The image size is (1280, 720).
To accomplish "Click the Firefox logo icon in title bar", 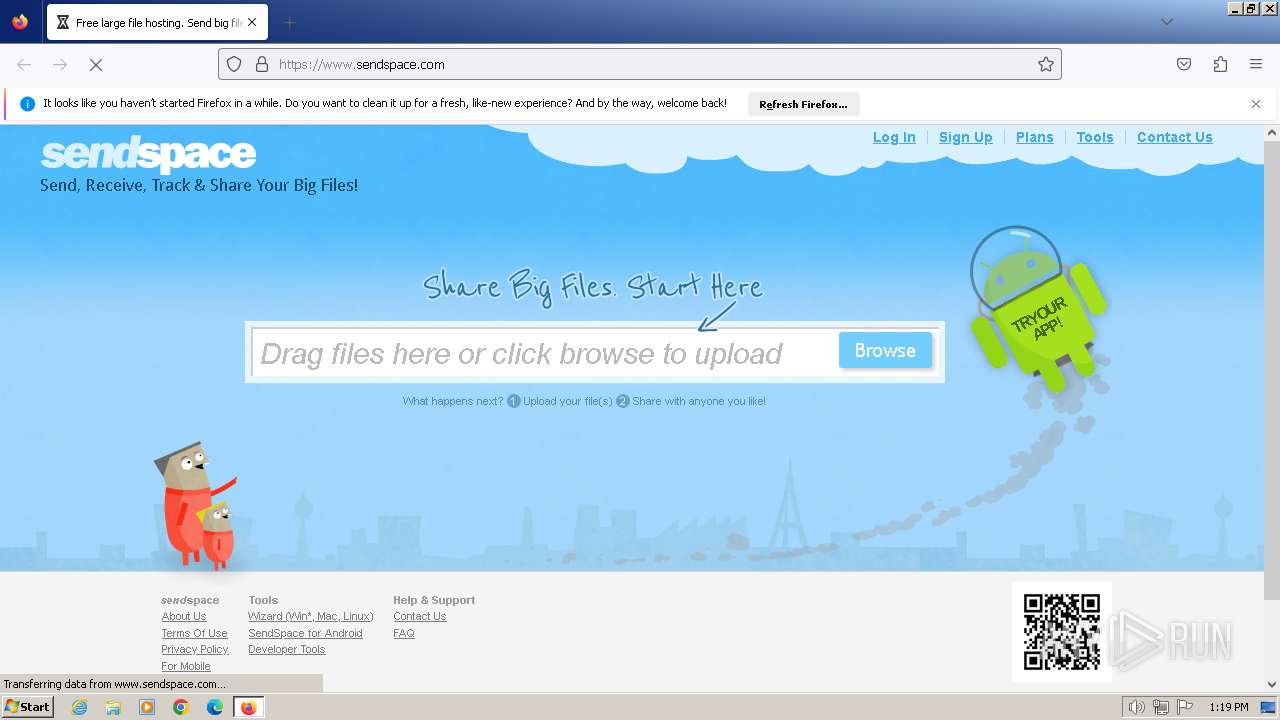I will pyautogui.click(x=20, y=21).
